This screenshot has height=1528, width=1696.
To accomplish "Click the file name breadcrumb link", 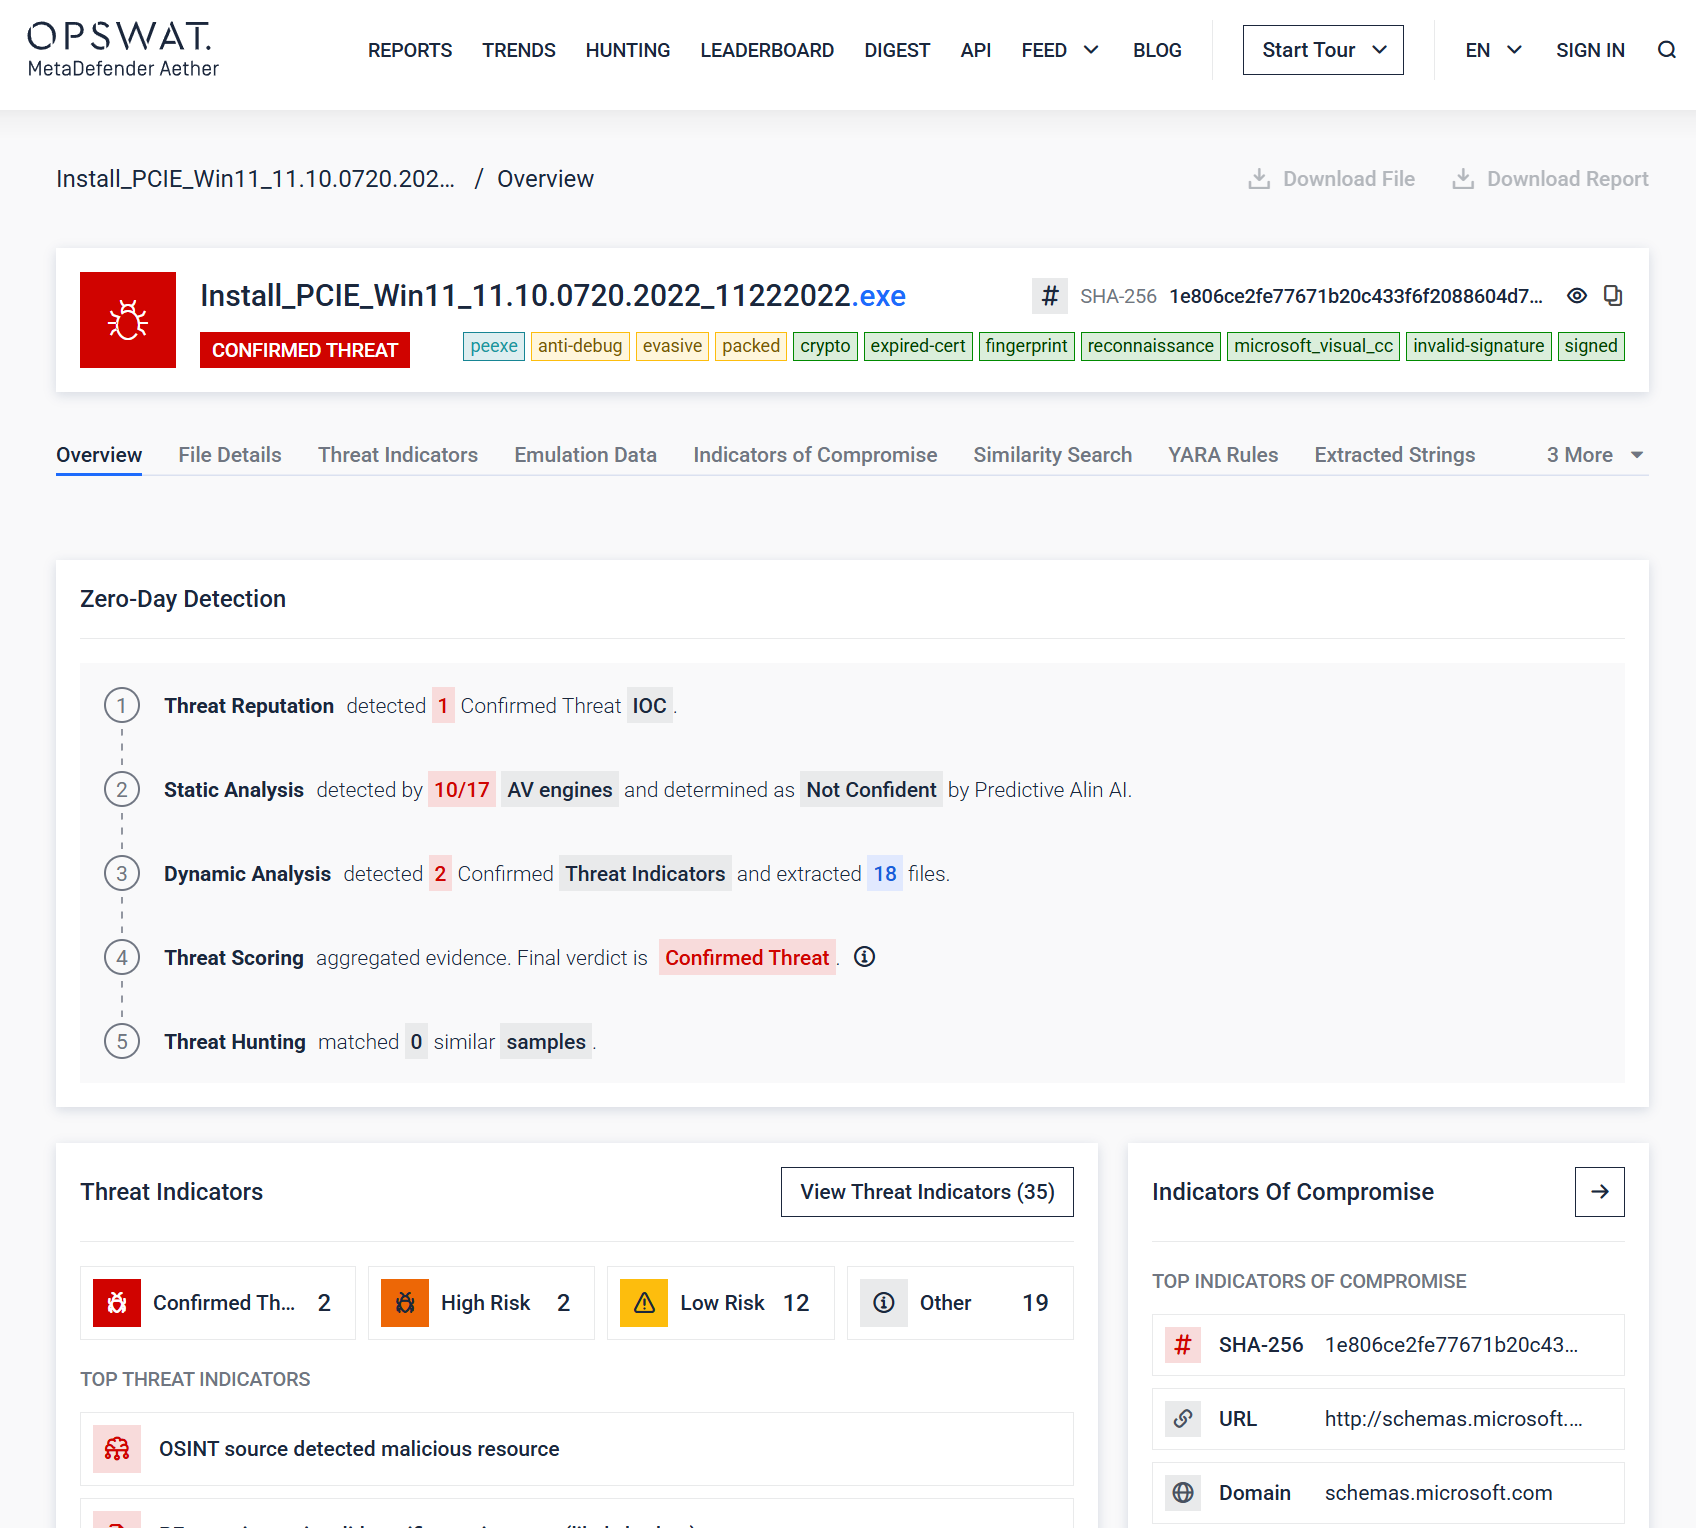I will [255, 179].
